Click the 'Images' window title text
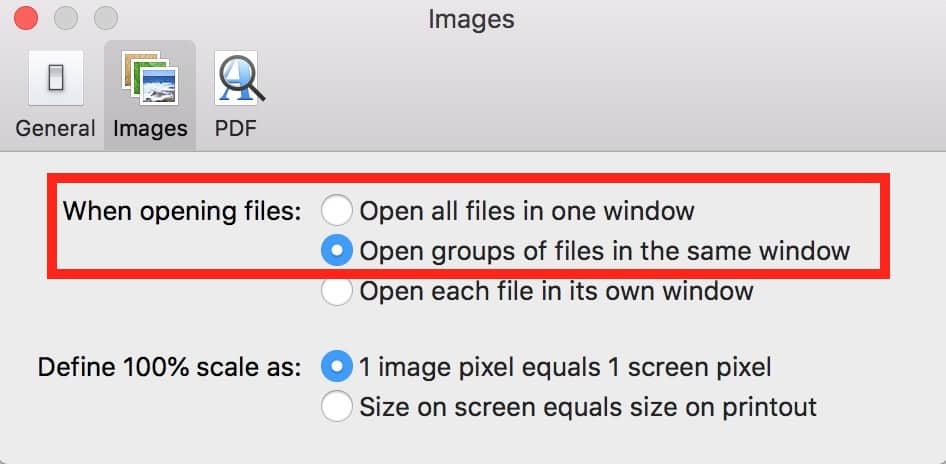This screenshot has width=946, height=464. [471, 19]
